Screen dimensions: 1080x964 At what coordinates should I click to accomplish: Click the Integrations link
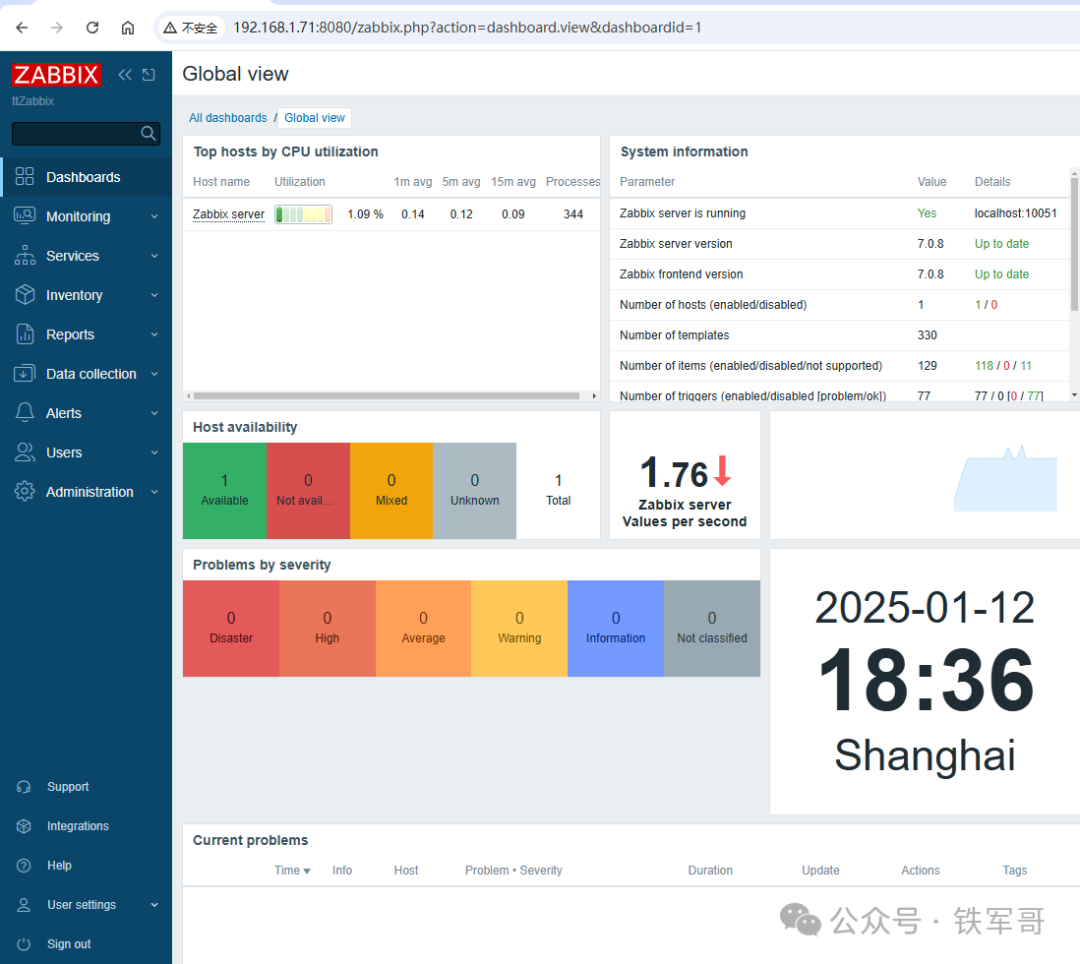click(78, 826)
